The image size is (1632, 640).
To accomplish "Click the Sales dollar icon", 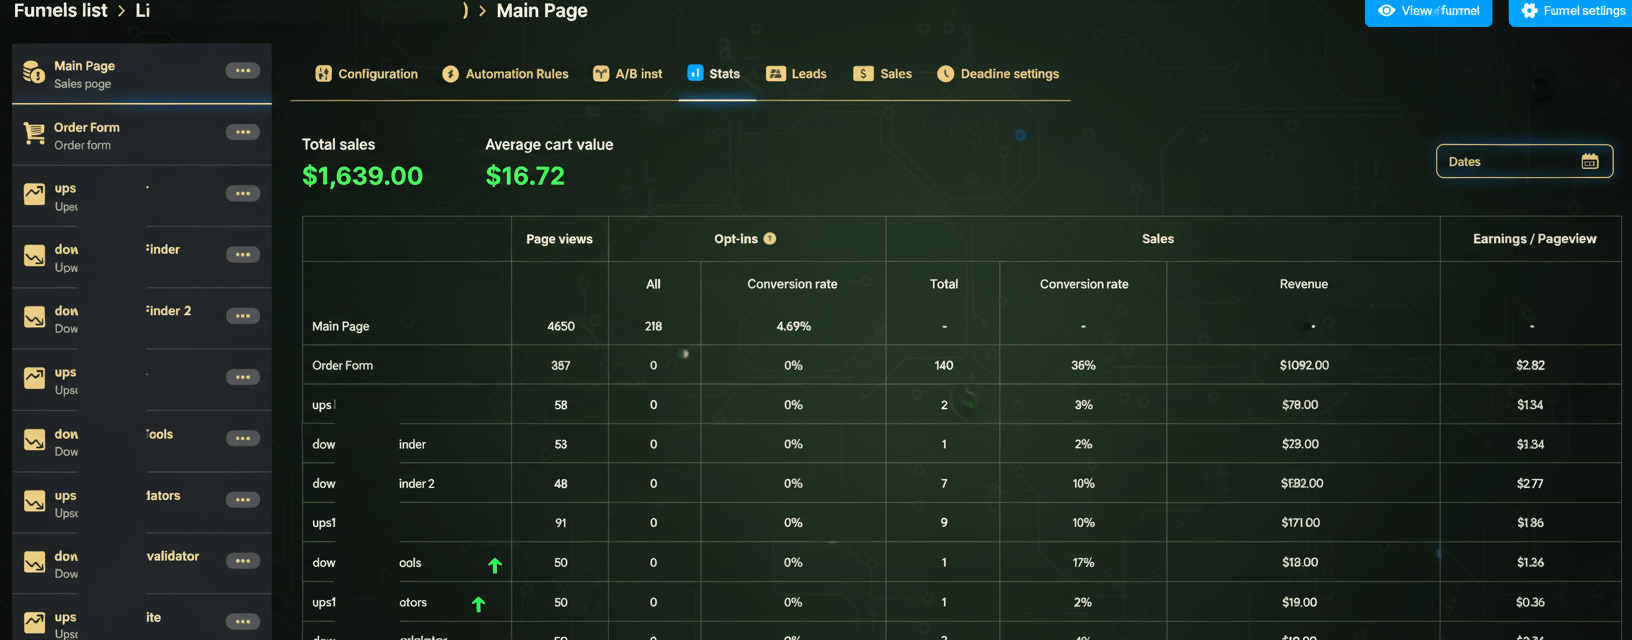I will [x=863, y=74].
